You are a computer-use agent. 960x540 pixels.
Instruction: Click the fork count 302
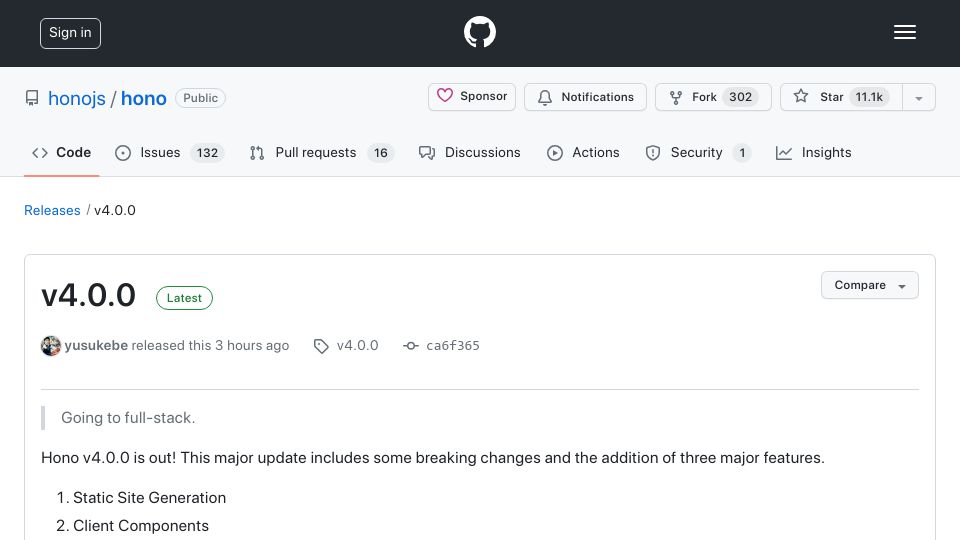click(740, 97)
